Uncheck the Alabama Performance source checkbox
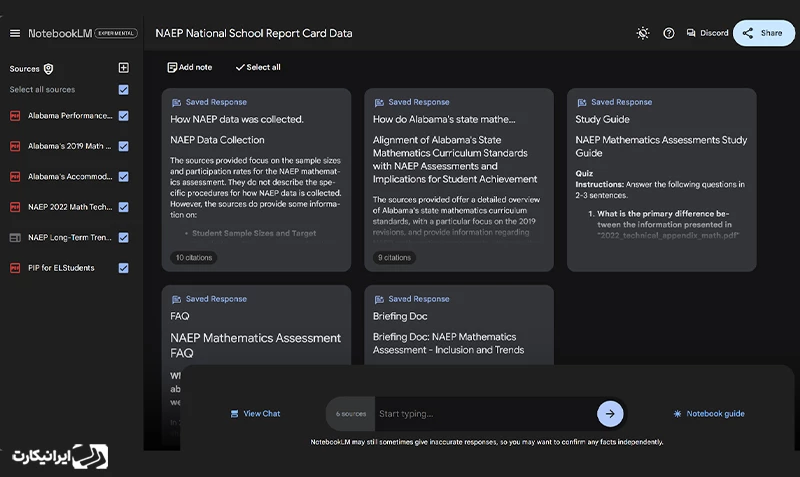This screenshot has width=800, height=477. pyautogui.click(x=123, y=116)
